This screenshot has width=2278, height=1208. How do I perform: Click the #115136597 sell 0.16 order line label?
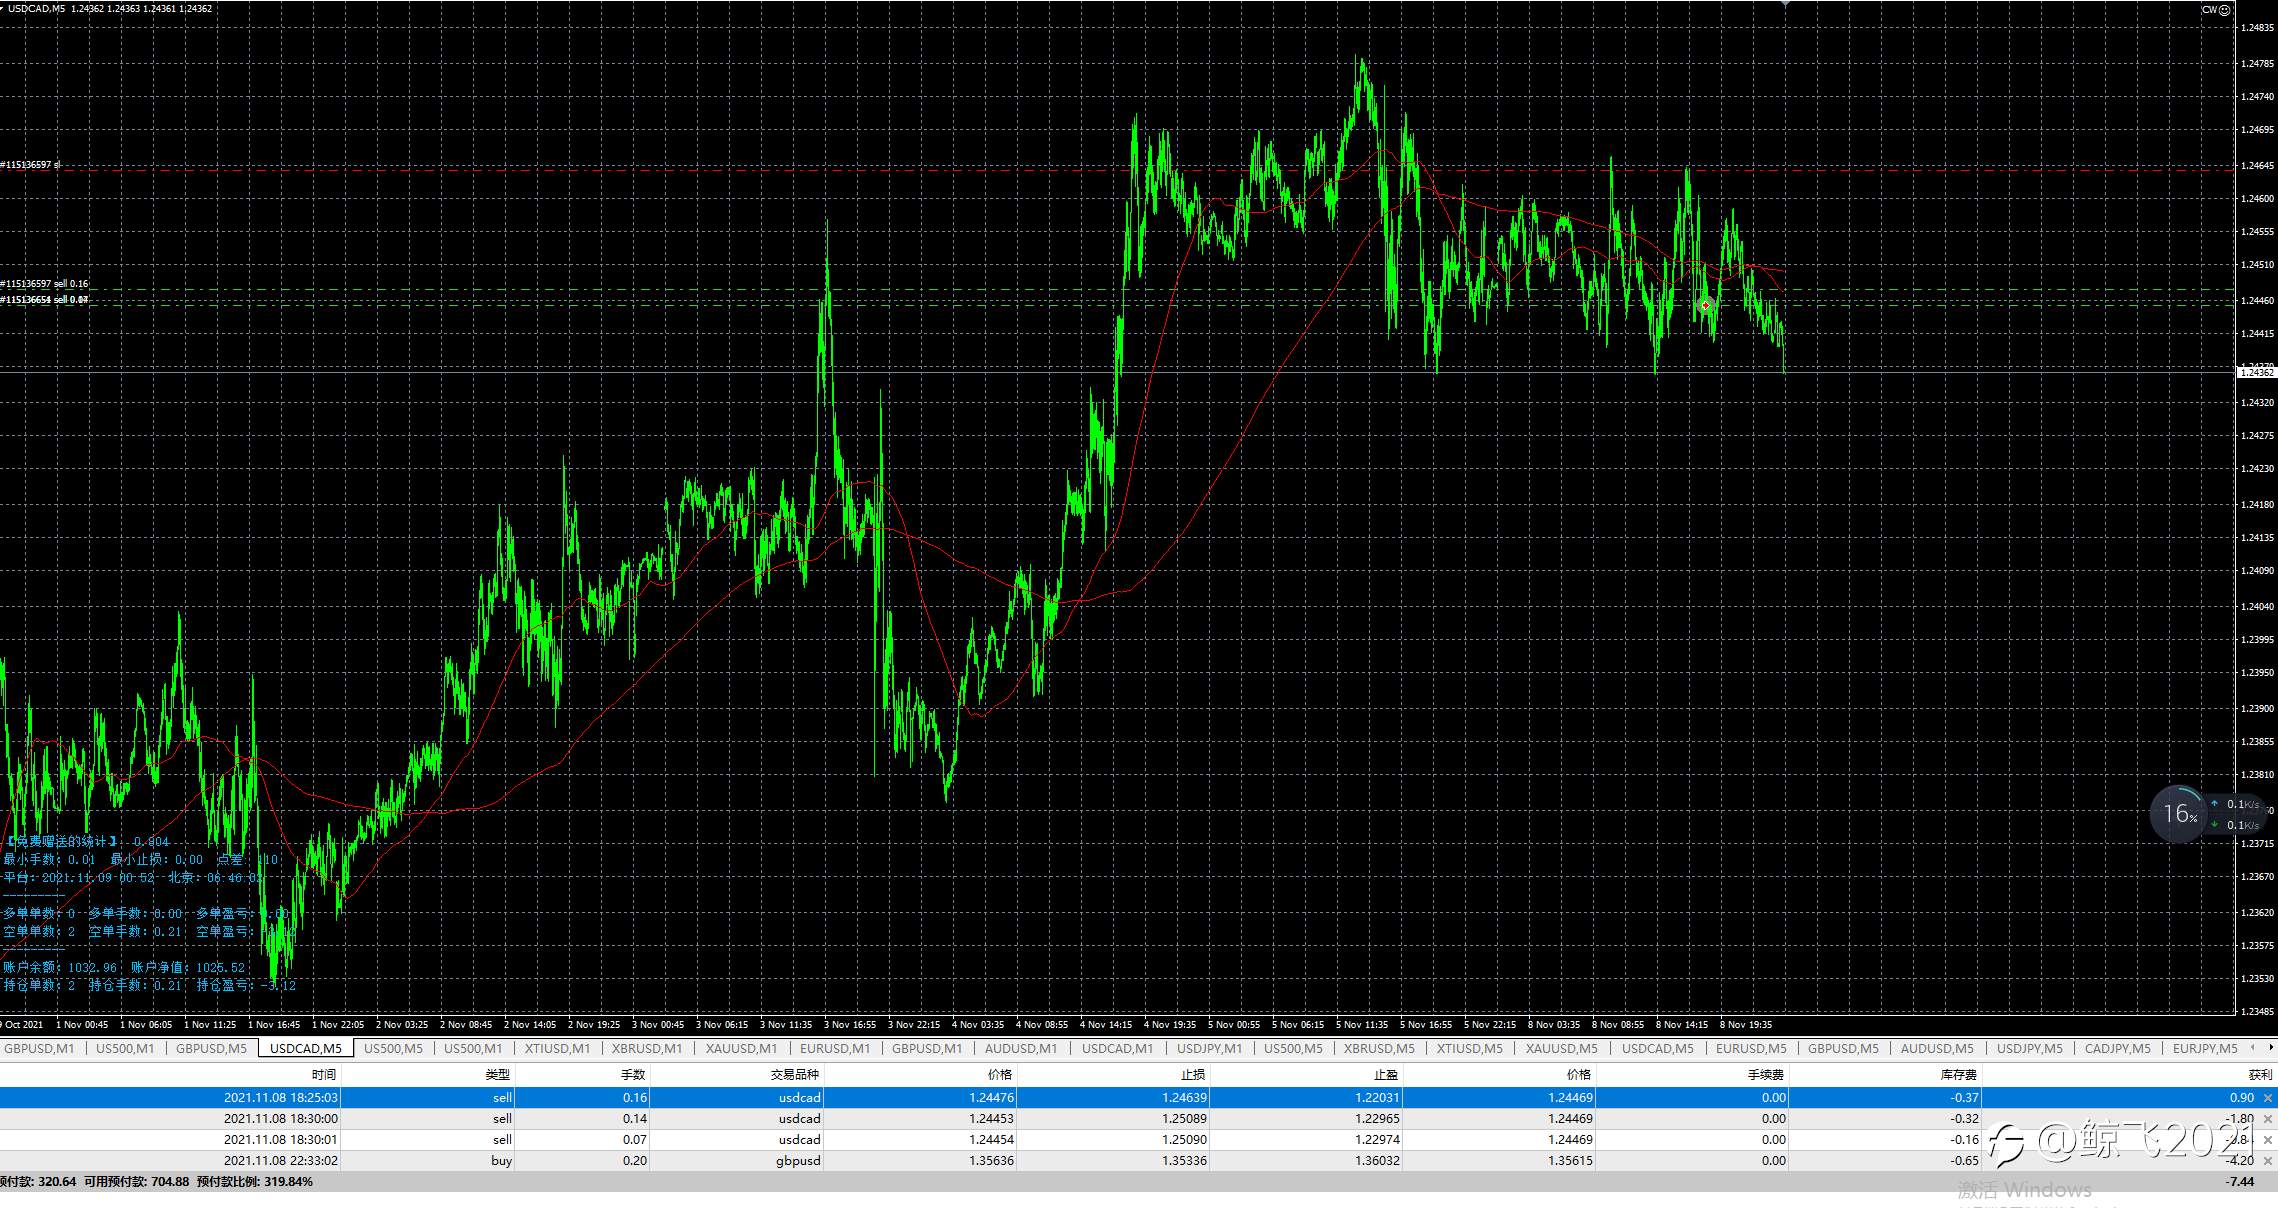[45, 284]
